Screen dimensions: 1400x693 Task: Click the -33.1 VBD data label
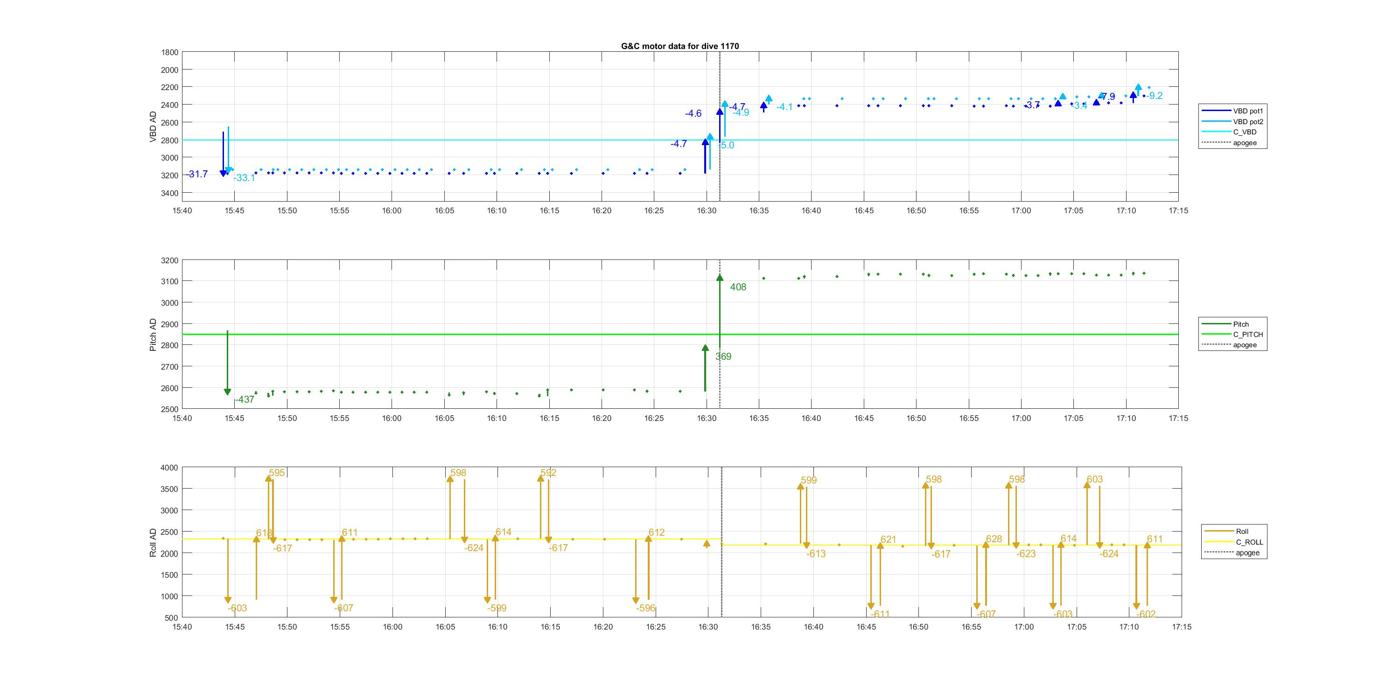(x=244, y=178)
